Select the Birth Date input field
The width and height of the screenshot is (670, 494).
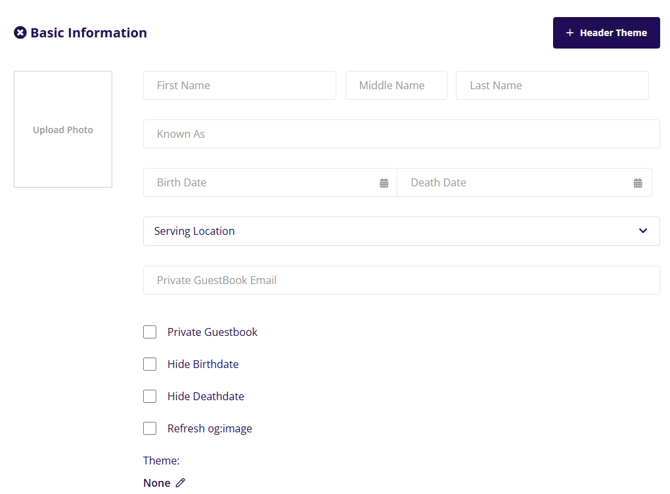(x=260, y=183)
